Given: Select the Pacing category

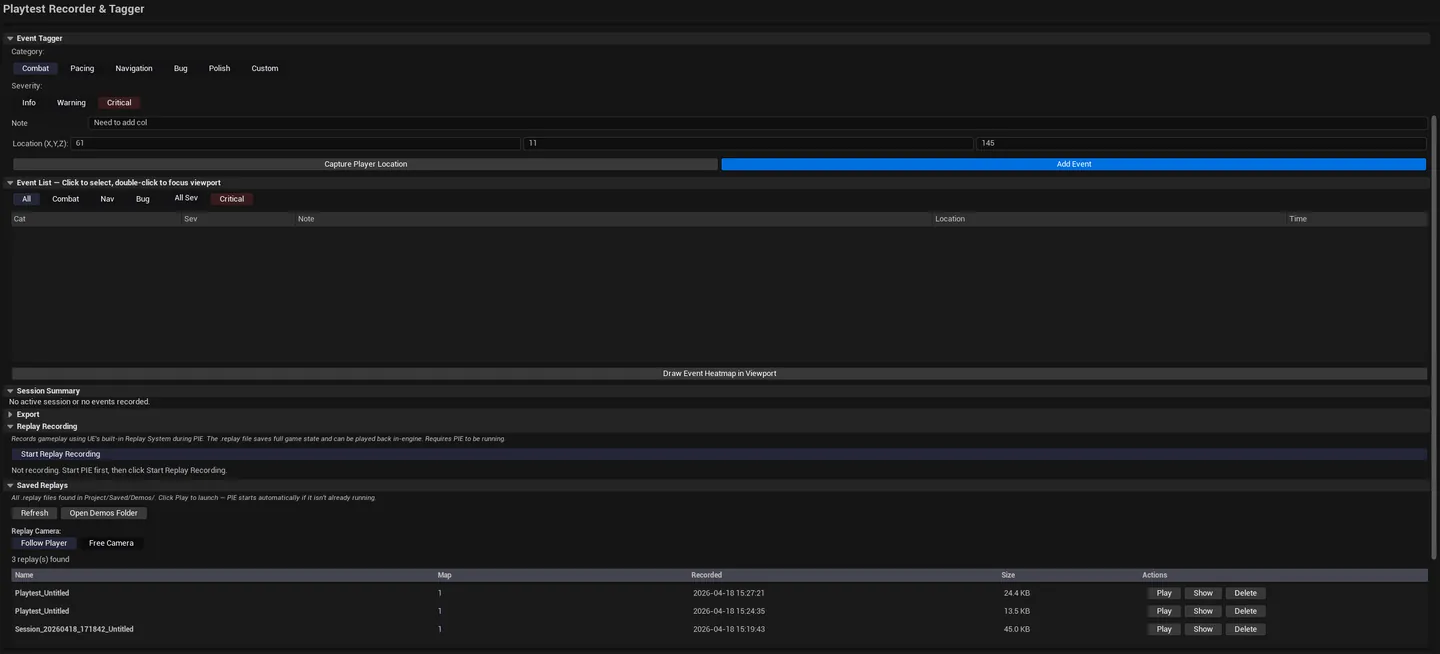Looking at the screenshot, I should tap(82, 68).
